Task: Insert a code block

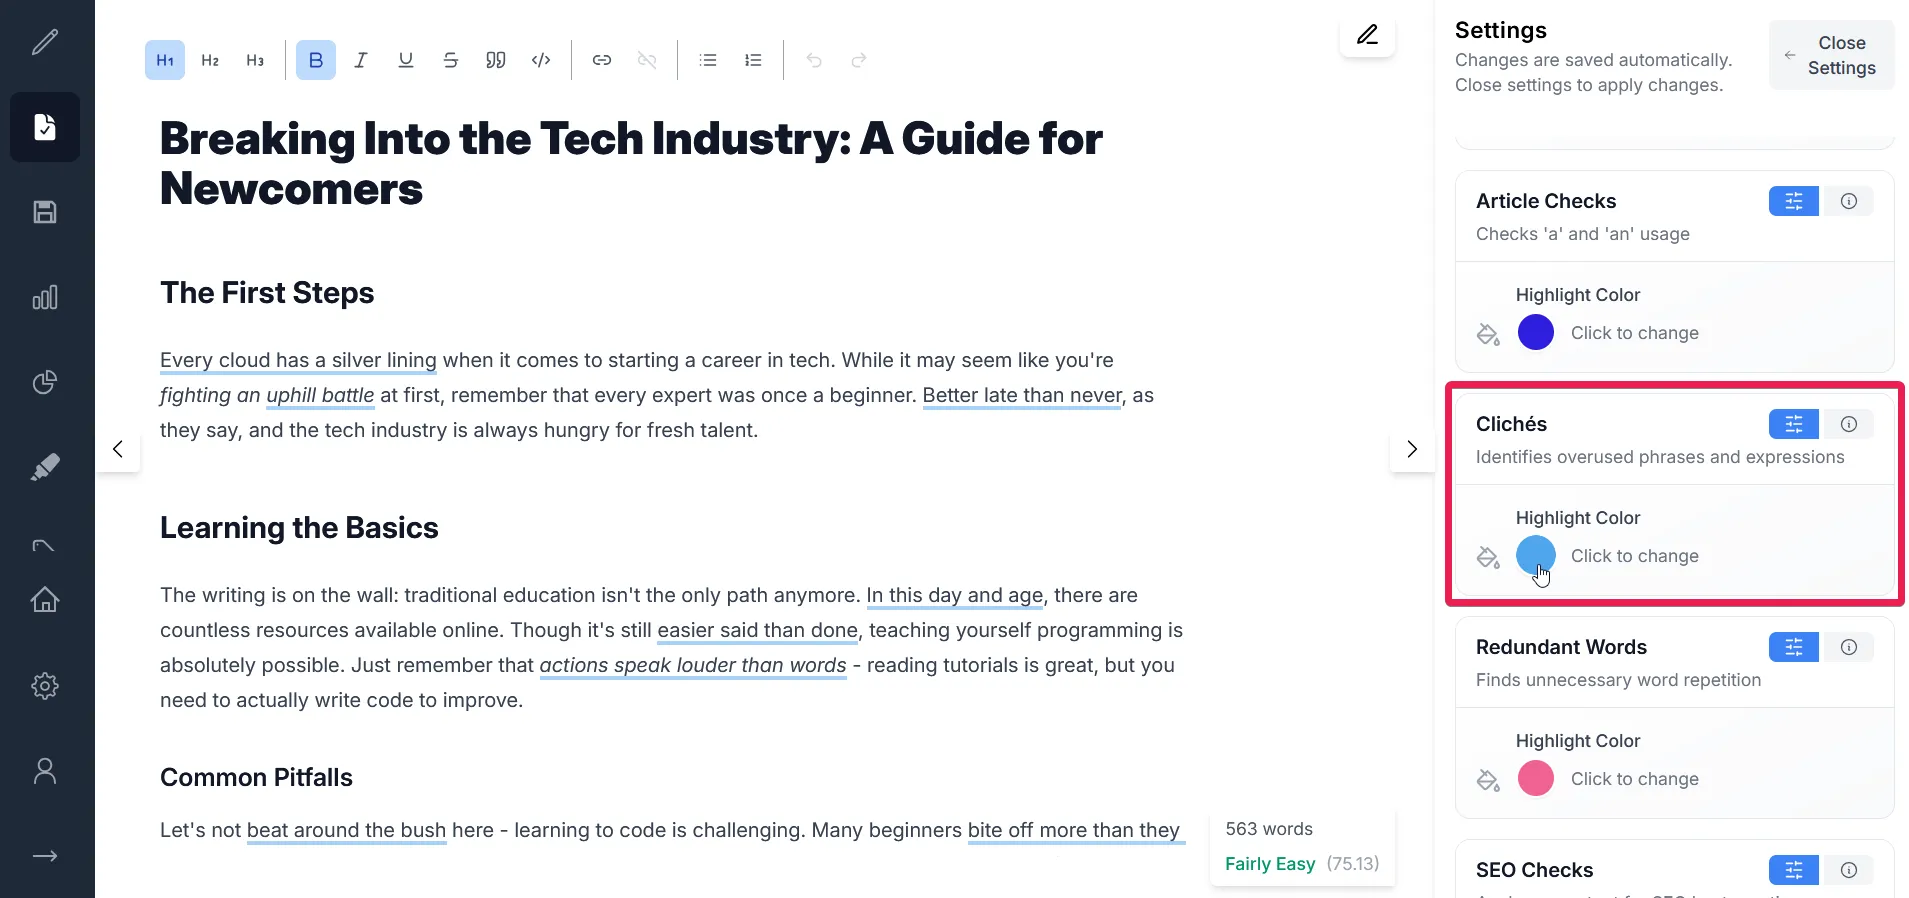Action: click(541, 60)
